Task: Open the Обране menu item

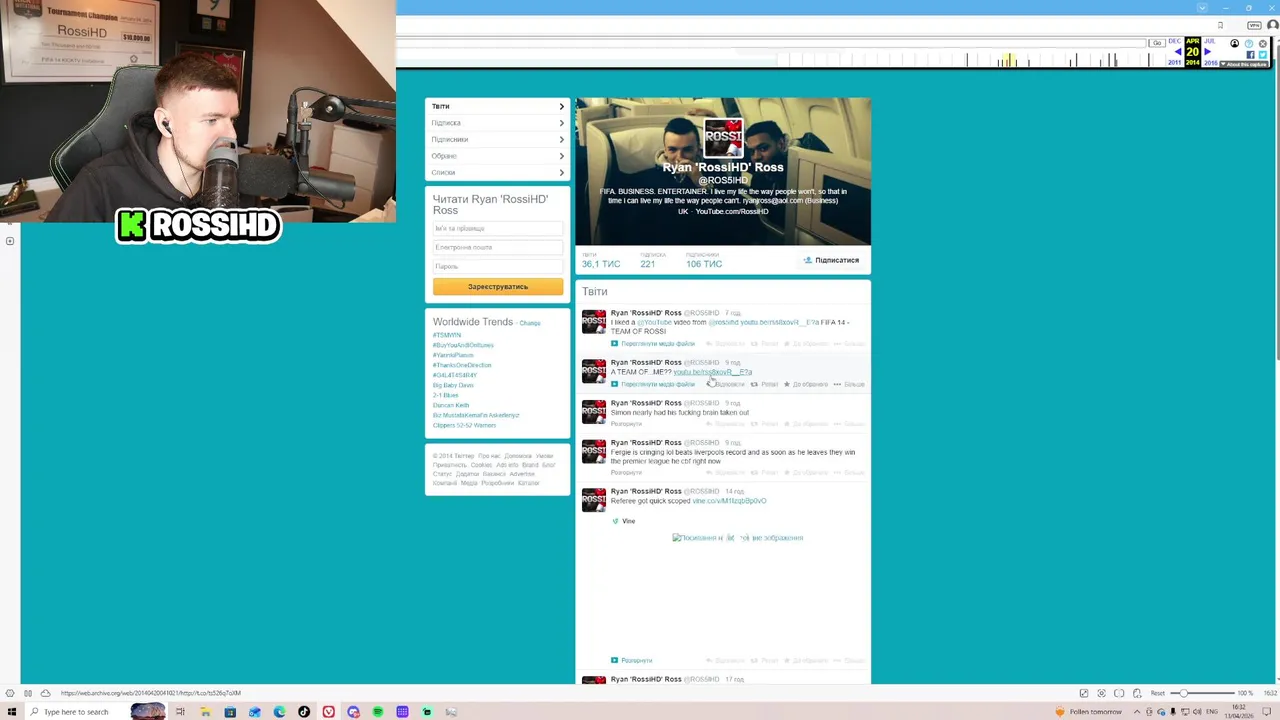Action: 497,156
